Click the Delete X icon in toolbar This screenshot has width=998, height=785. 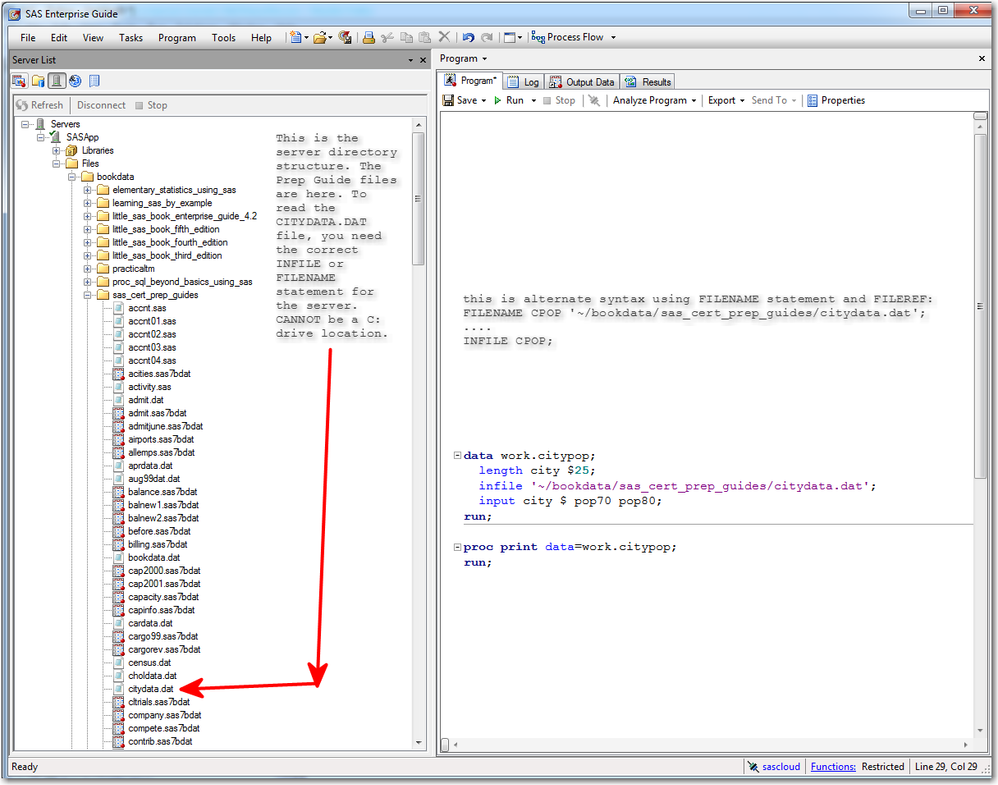coord(444,38)
